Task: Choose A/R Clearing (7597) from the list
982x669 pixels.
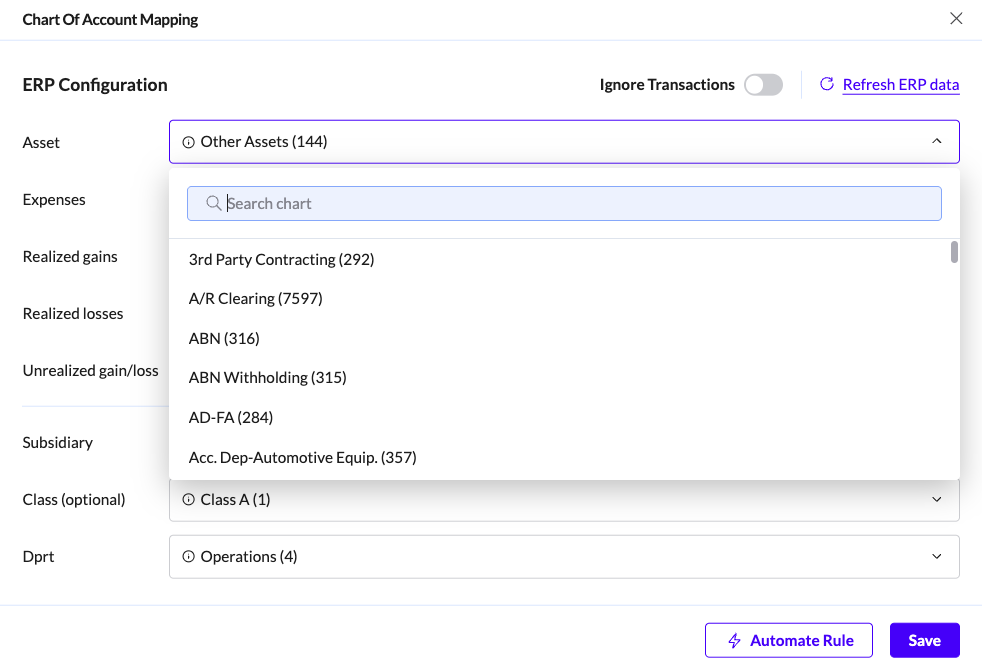Action: [255, 298]
